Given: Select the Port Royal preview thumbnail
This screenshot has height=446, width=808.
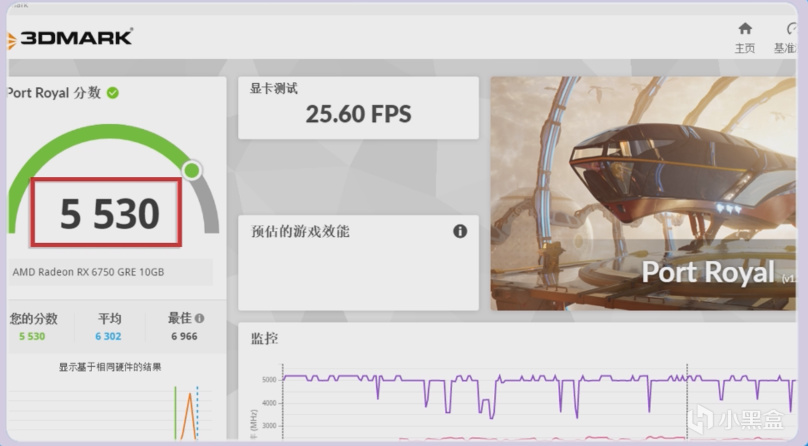Looking at the screenshot, I should [643, 193].
